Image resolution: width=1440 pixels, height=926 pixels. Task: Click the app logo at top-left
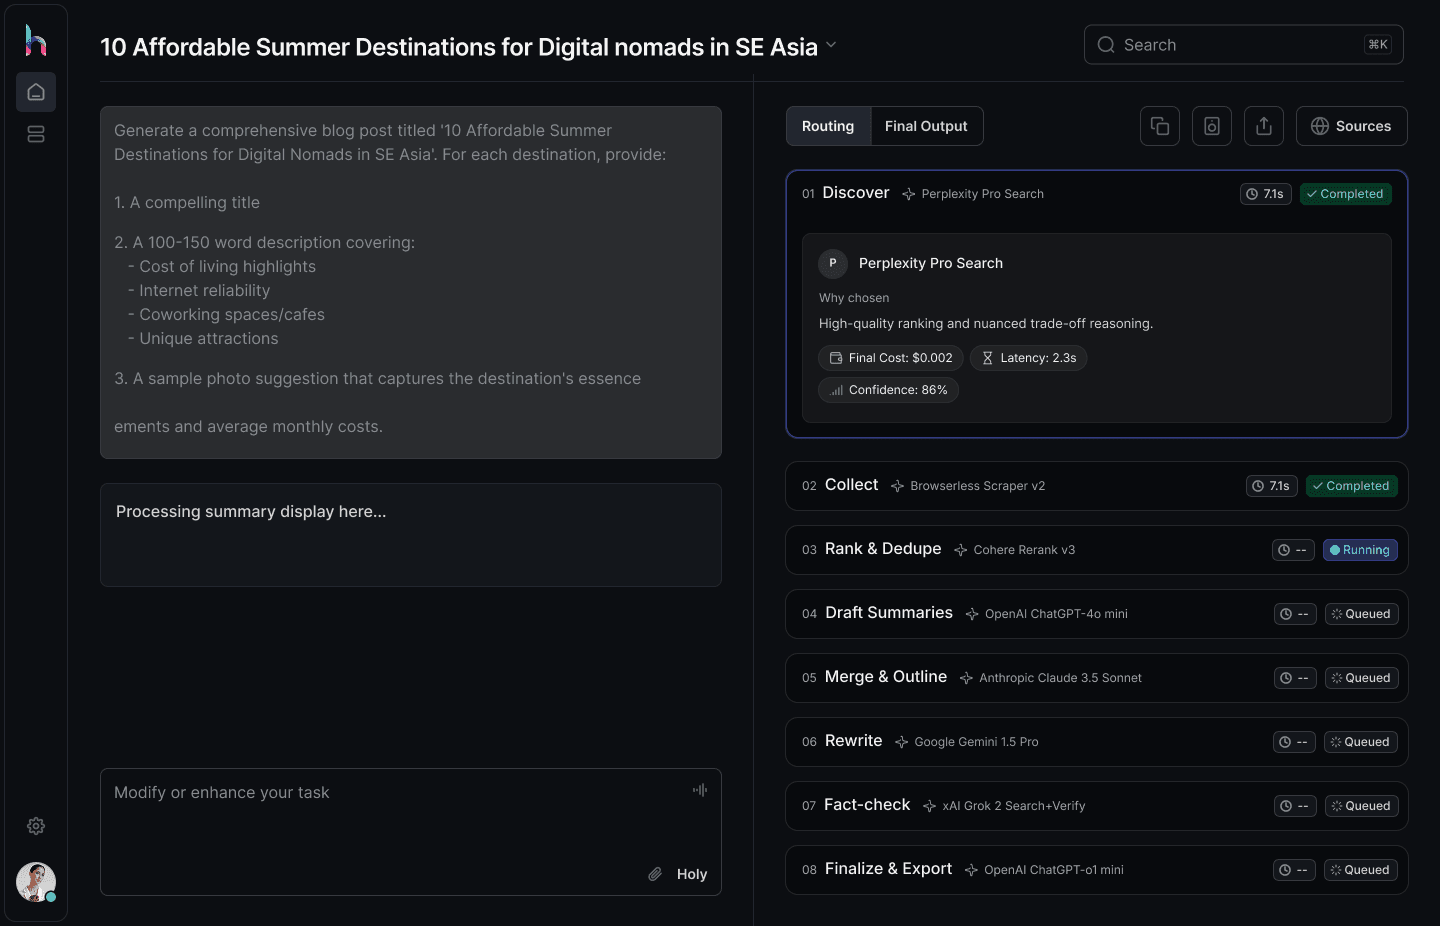36,40
